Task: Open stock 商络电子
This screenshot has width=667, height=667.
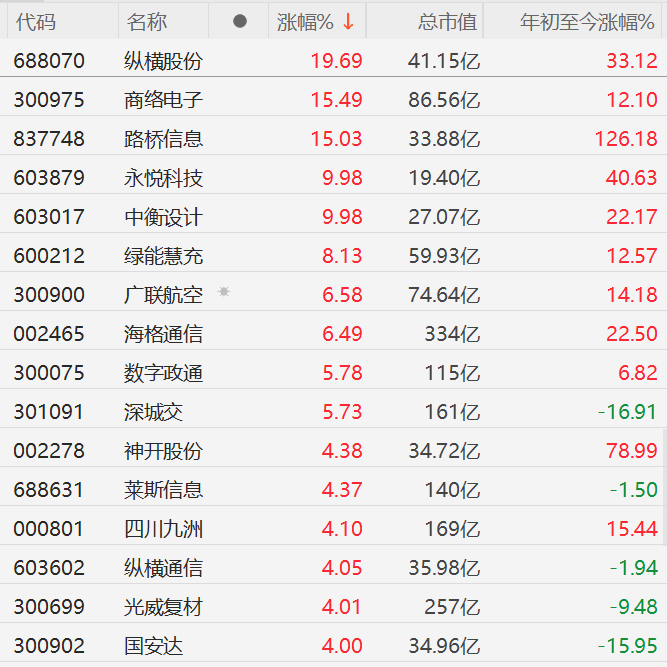Action: pyautogui.click(x=163, y=100)
